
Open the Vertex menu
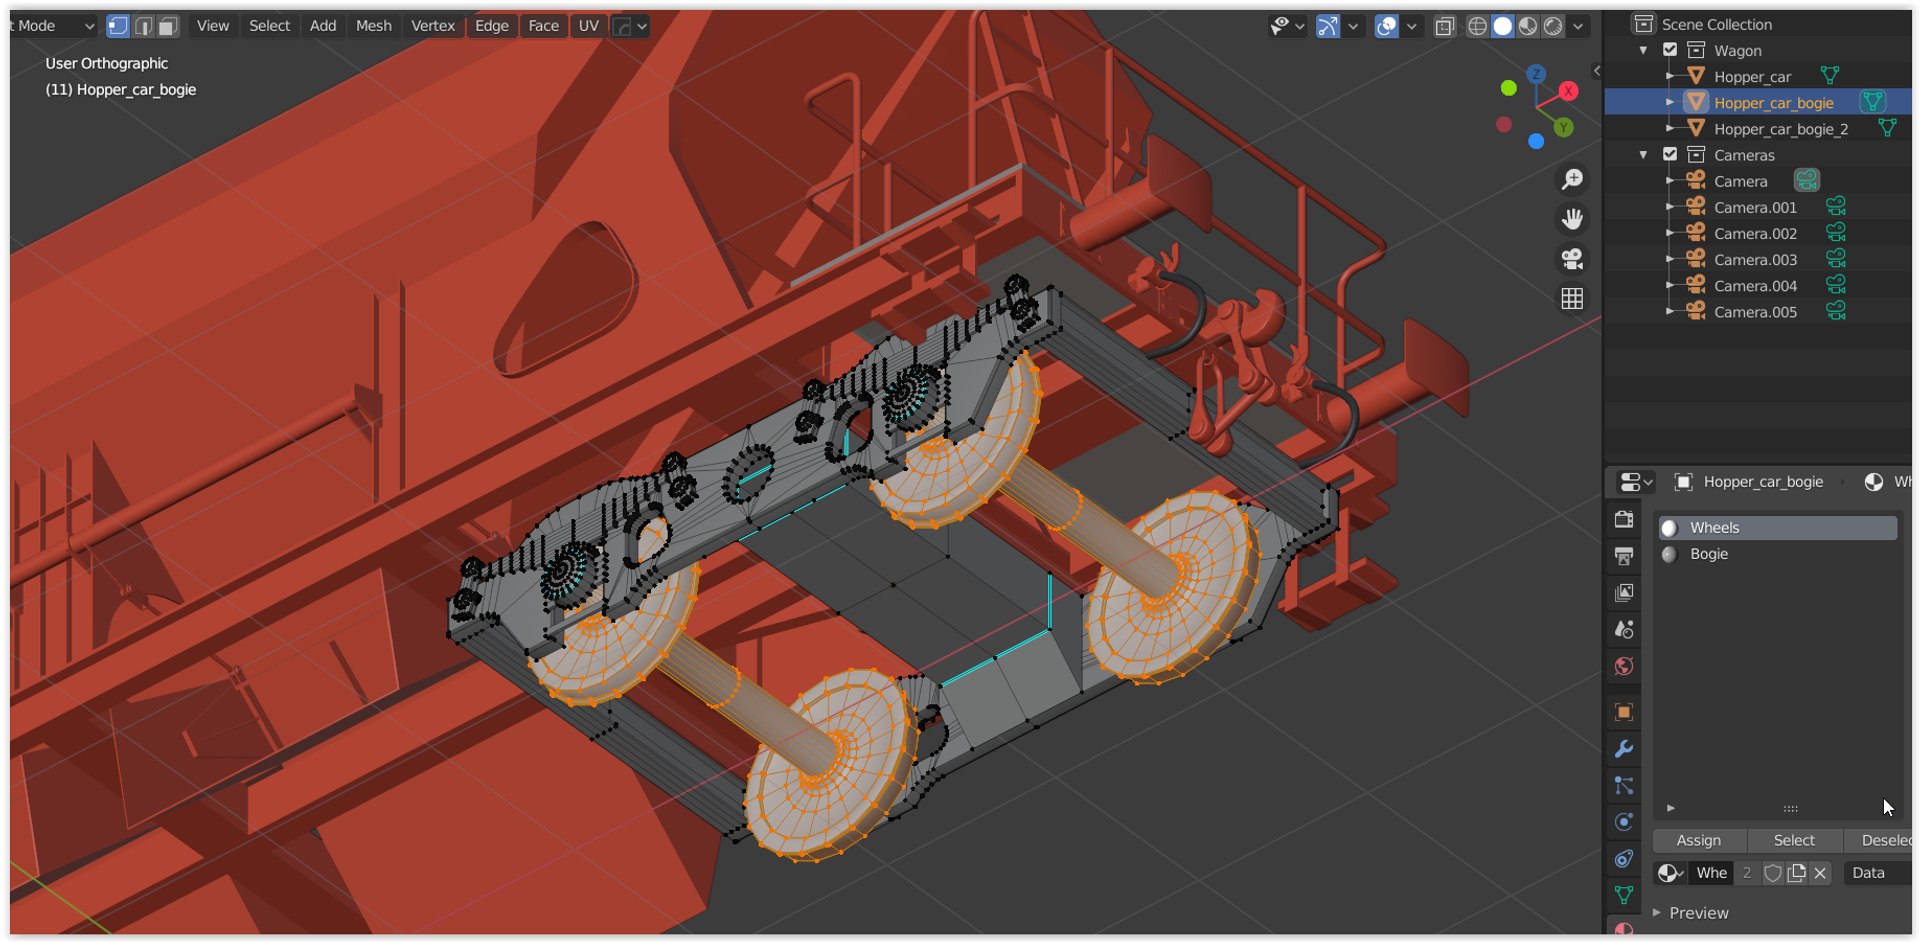click(432, 26)
